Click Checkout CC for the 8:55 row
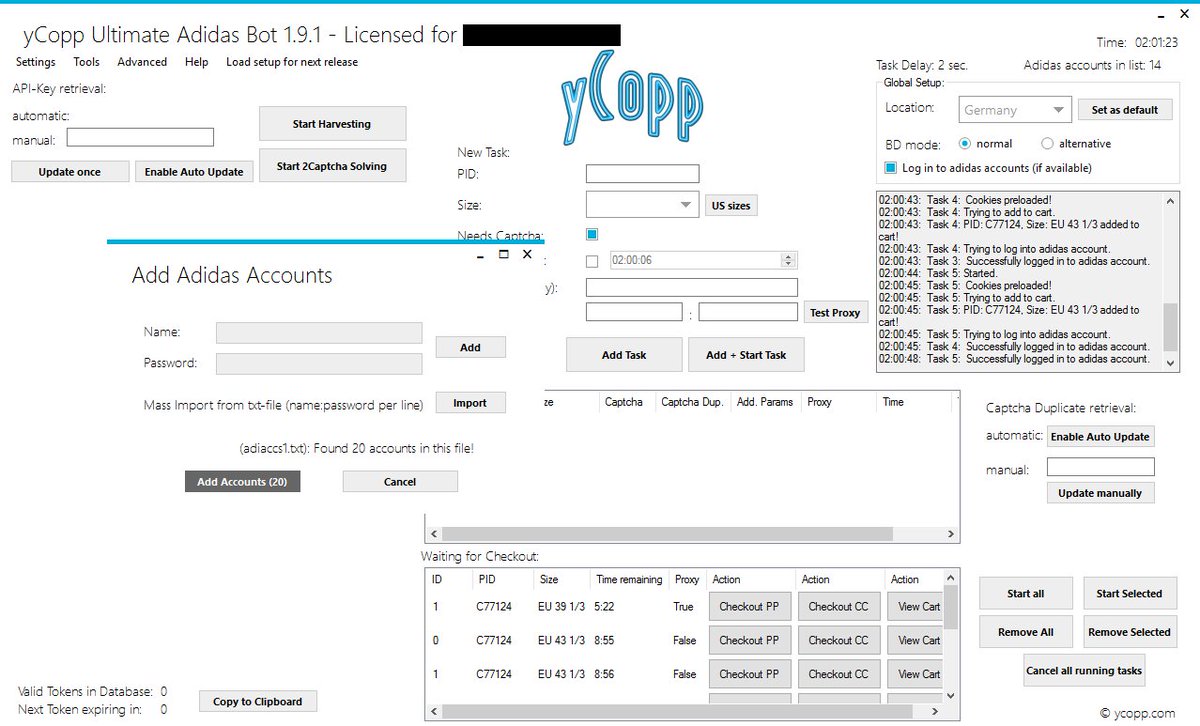The image size is (1200, 726). click(x=839, y=640)
